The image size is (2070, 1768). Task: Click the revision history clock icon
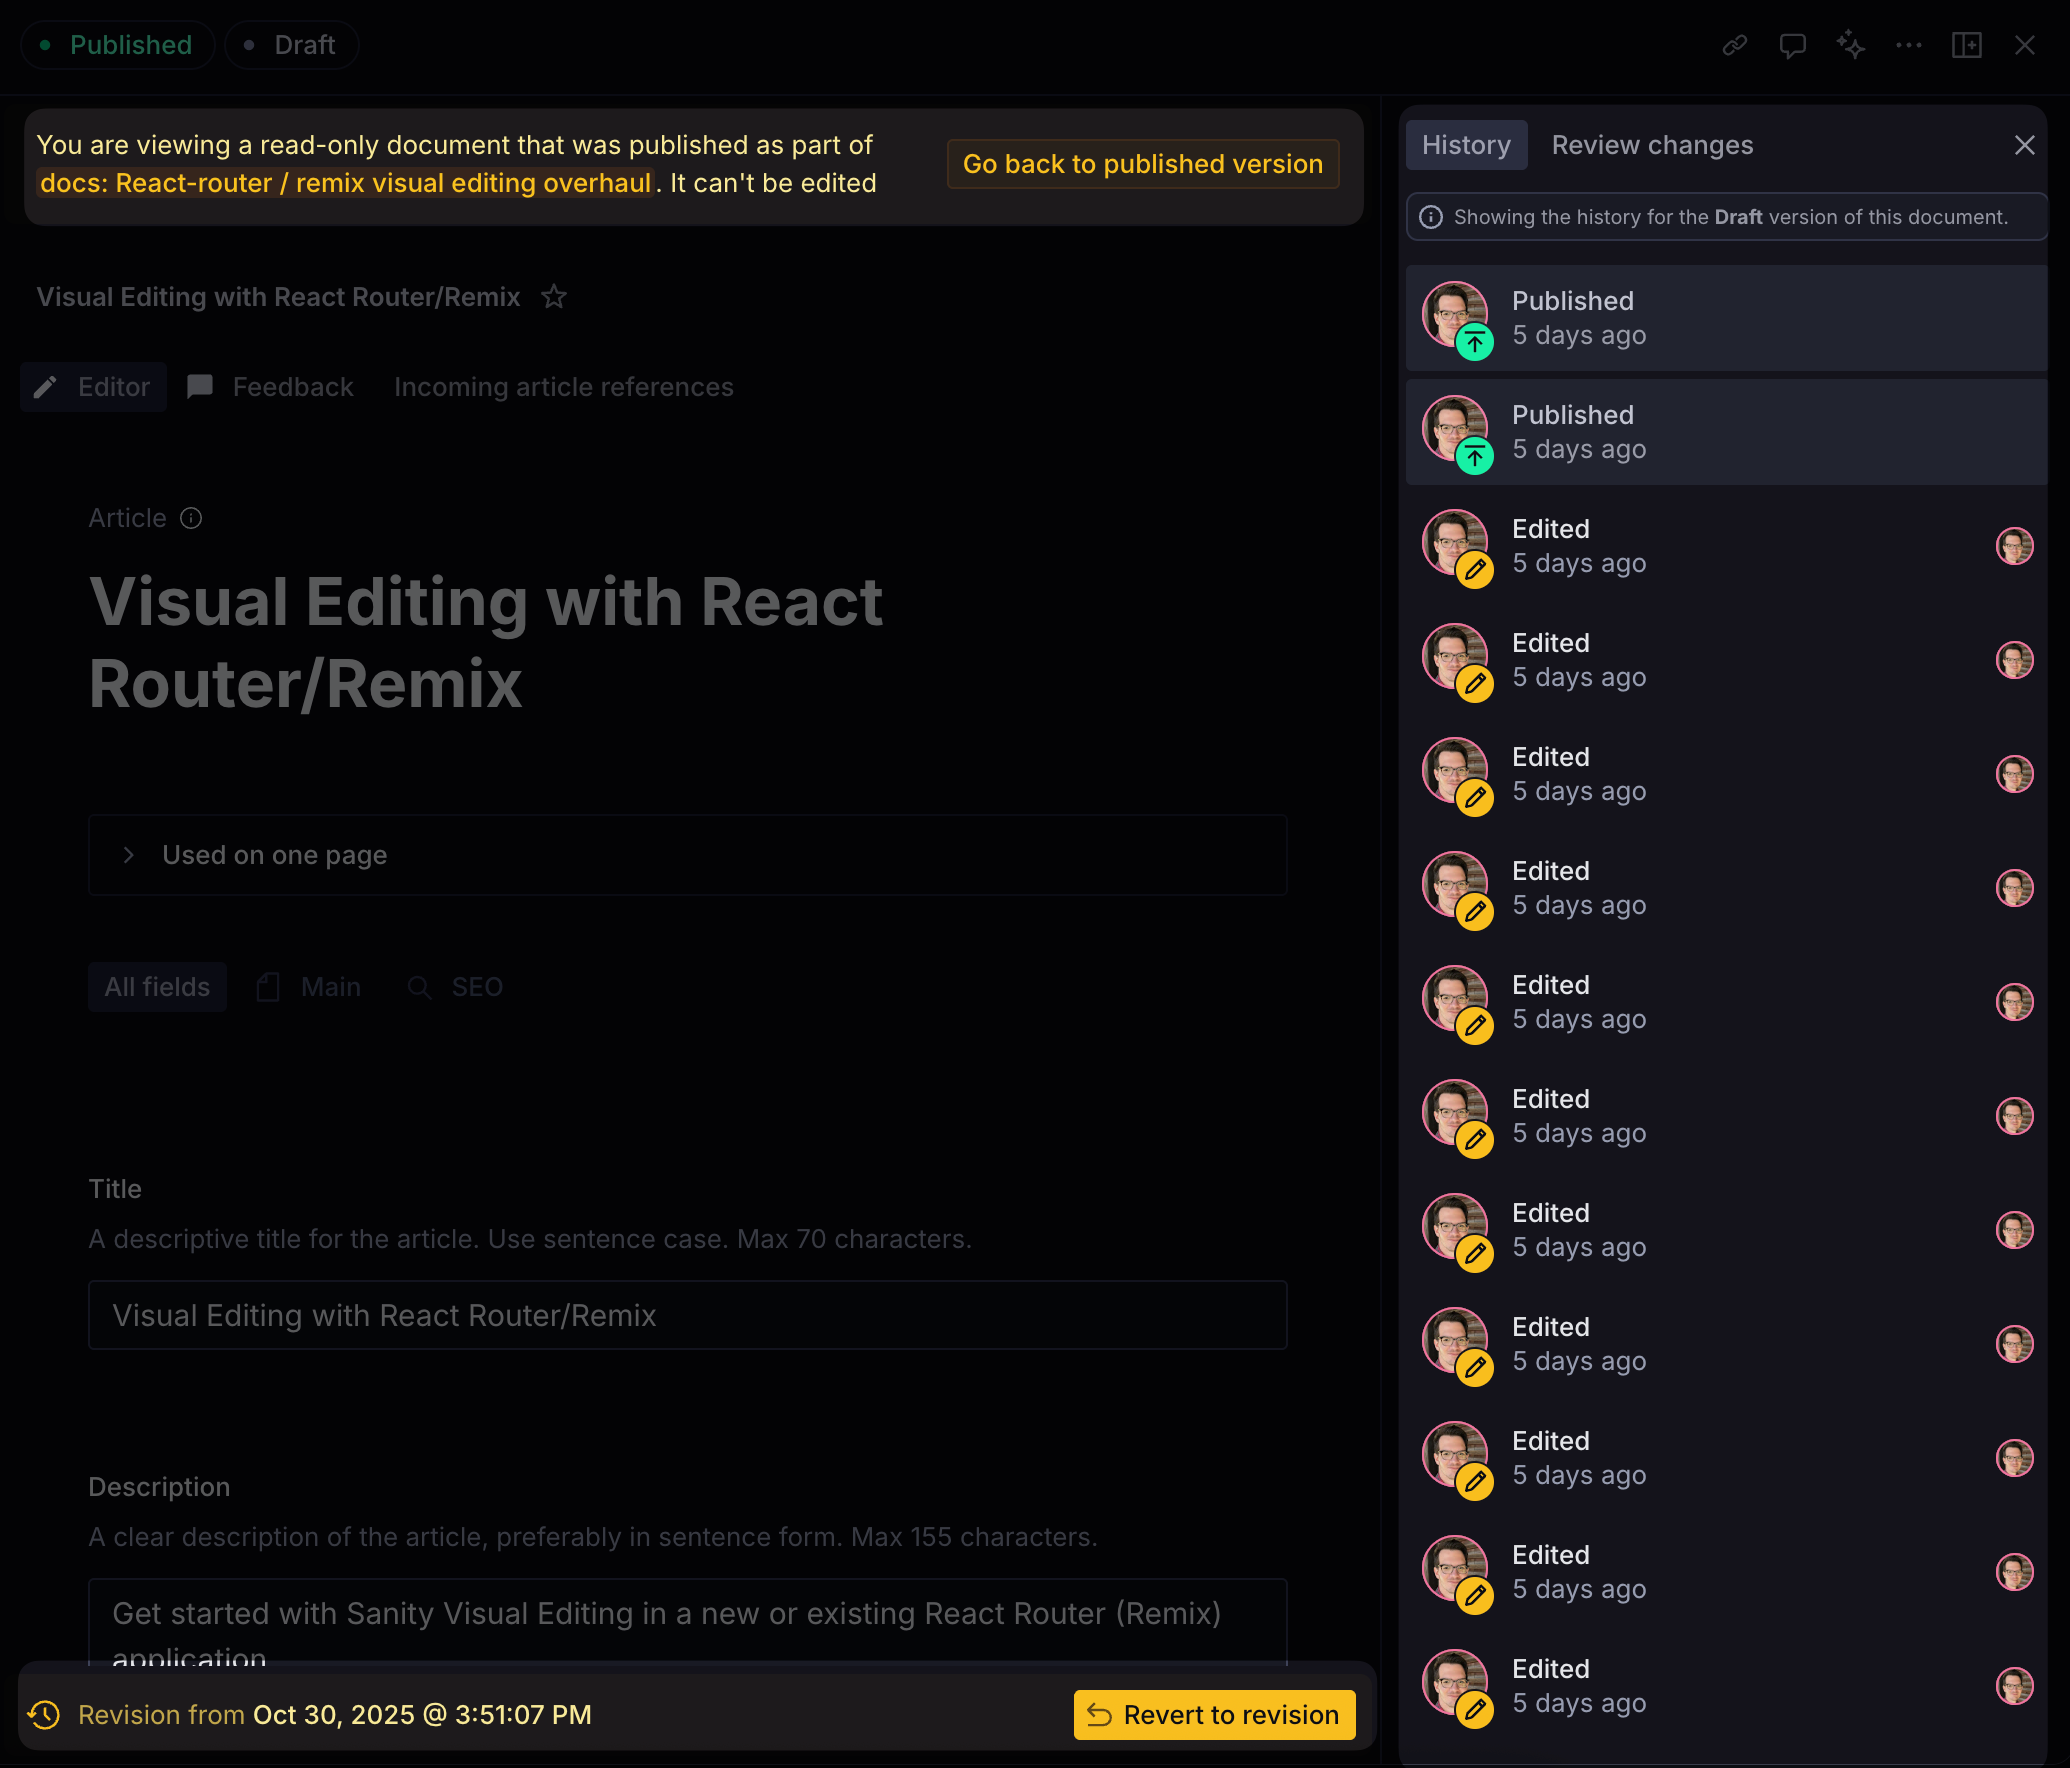44,1715
